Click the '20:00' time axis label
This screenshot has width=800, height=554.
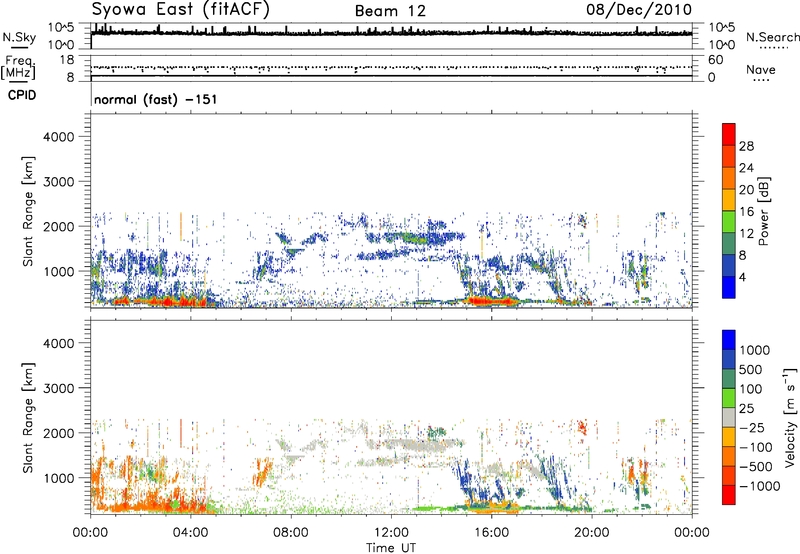(x=592, y=533)
